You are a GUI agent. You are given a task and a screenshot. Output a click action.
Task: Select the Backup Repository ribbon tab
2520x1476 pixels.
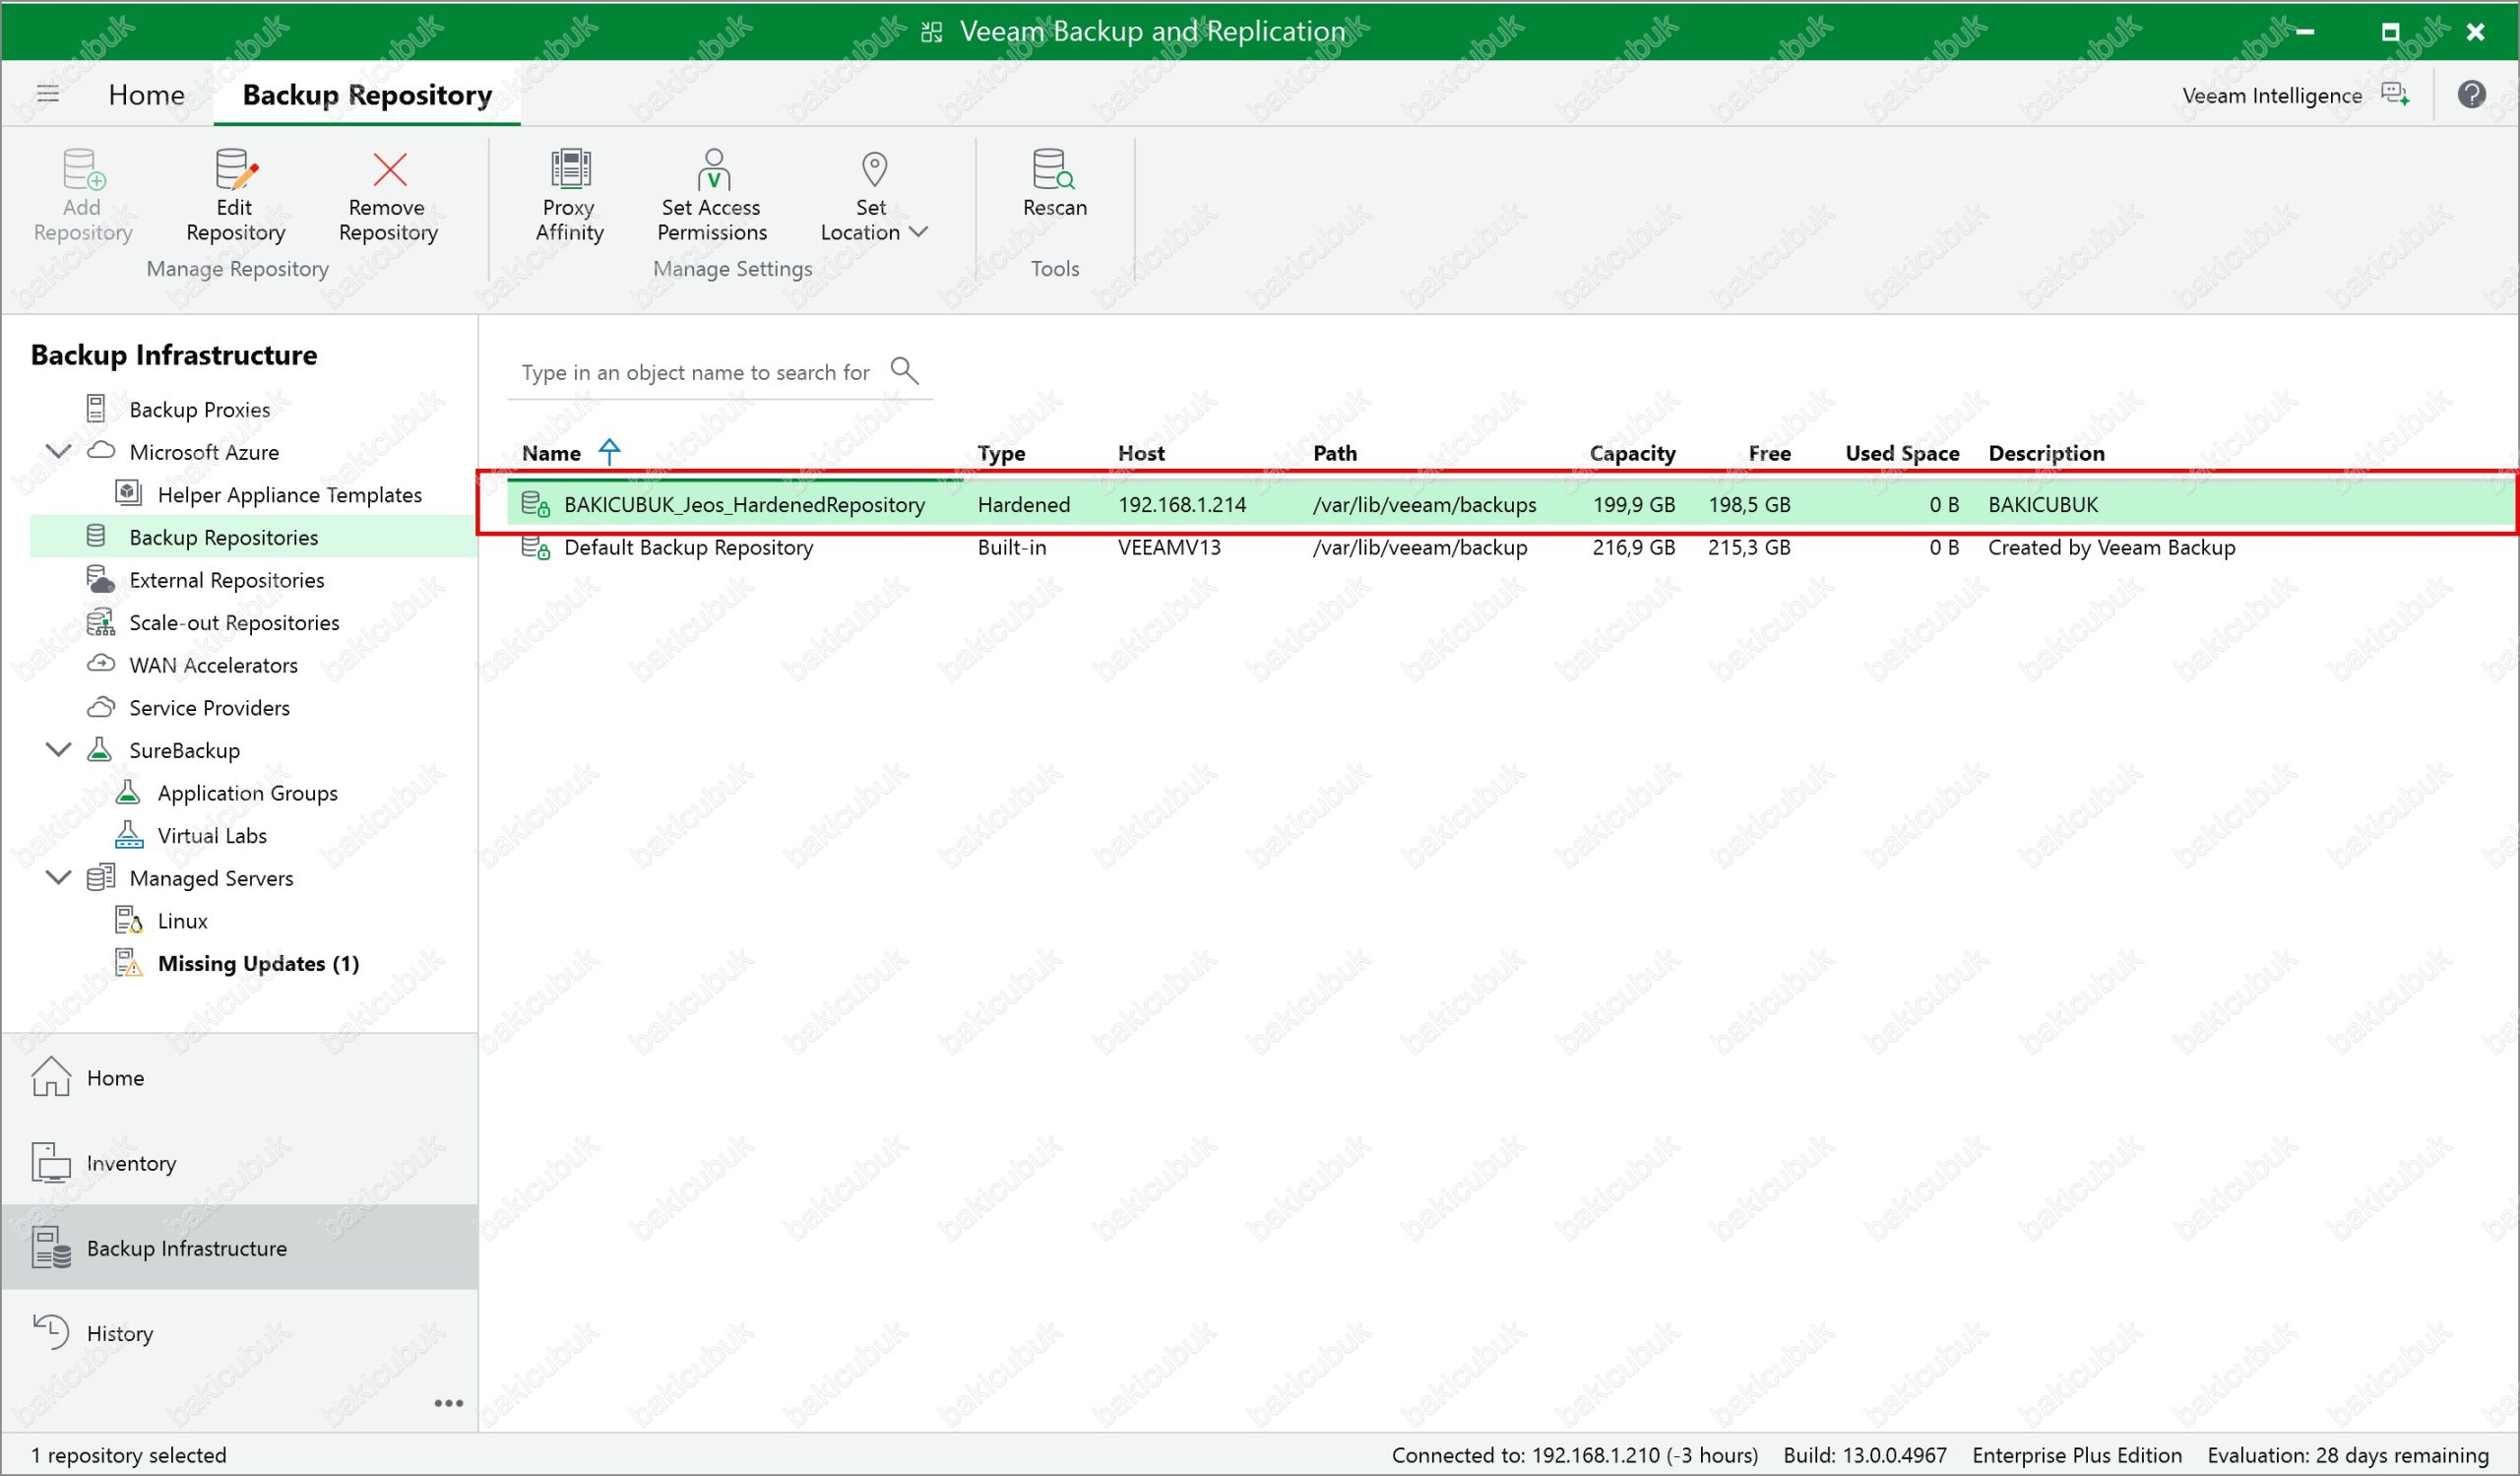point(367,95)
